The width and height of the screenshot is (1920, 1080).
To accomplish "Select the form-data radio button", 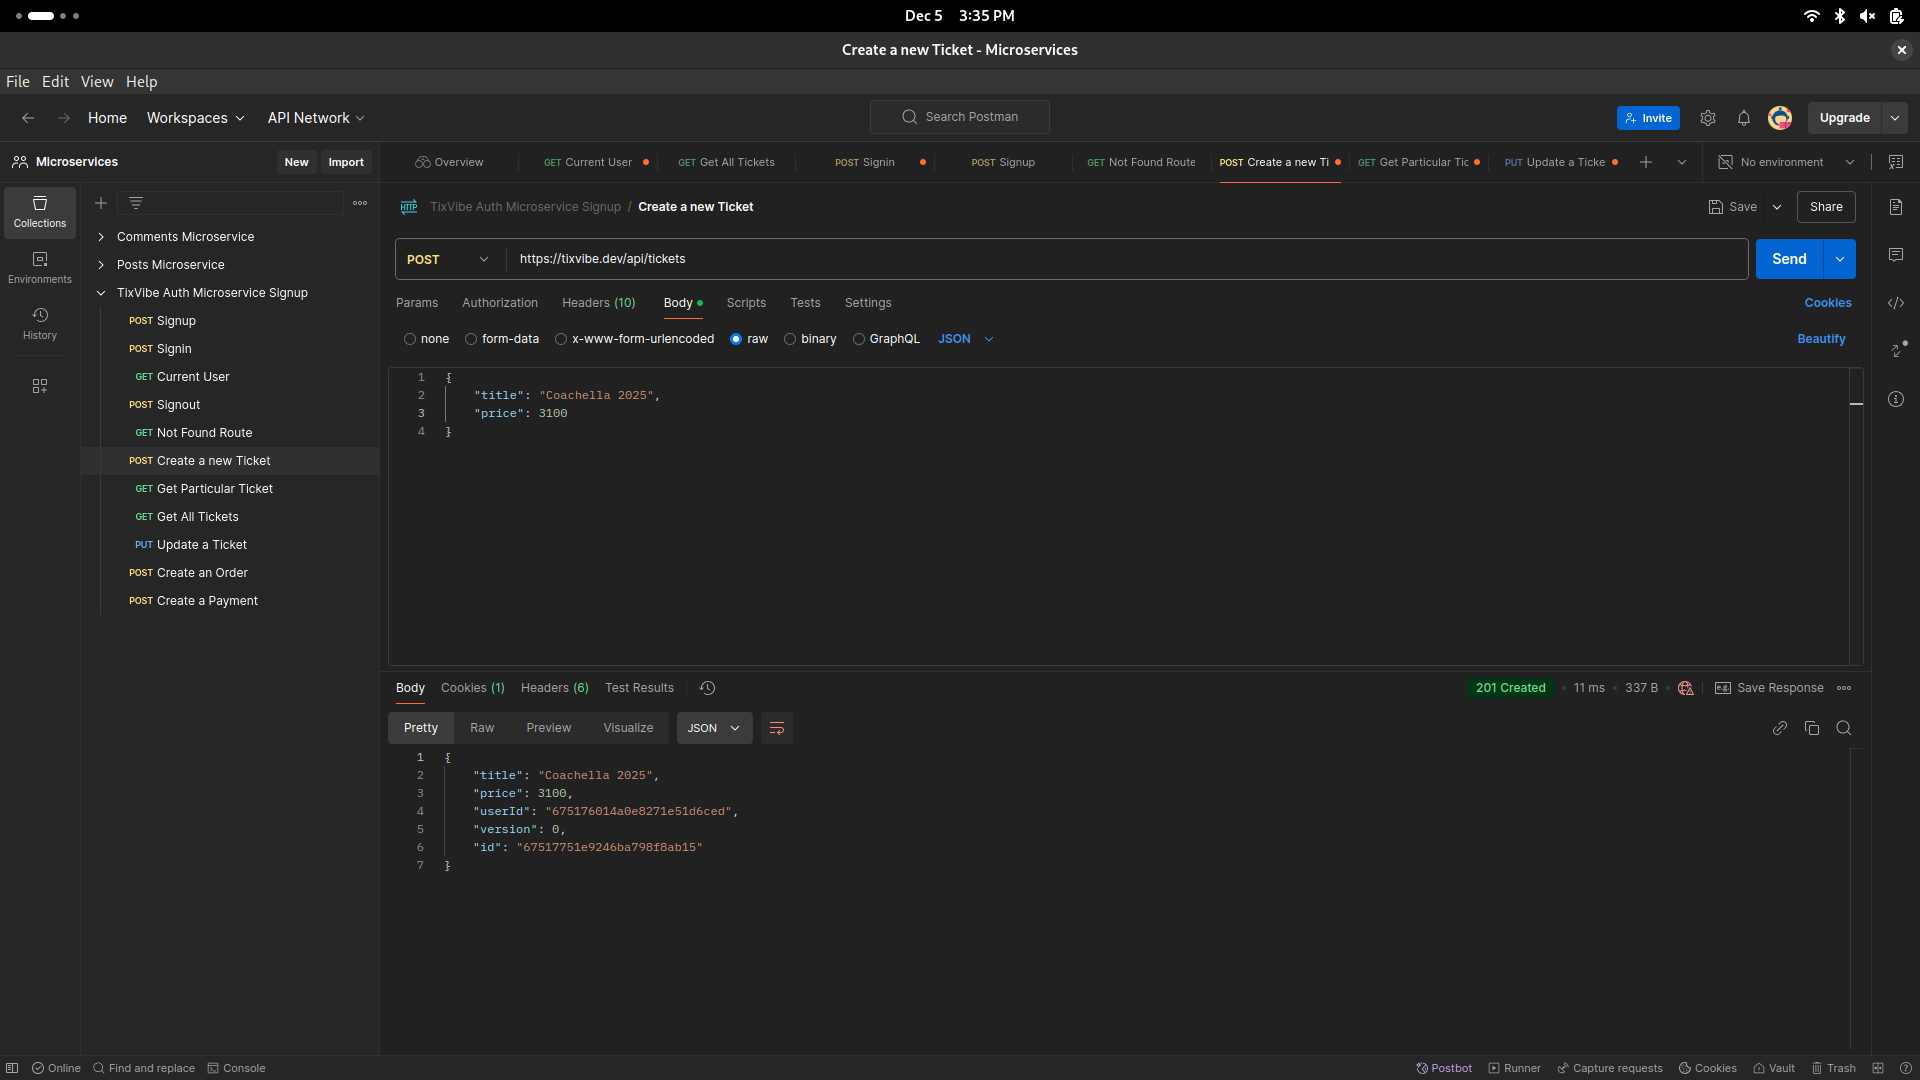I will [471, 339].
